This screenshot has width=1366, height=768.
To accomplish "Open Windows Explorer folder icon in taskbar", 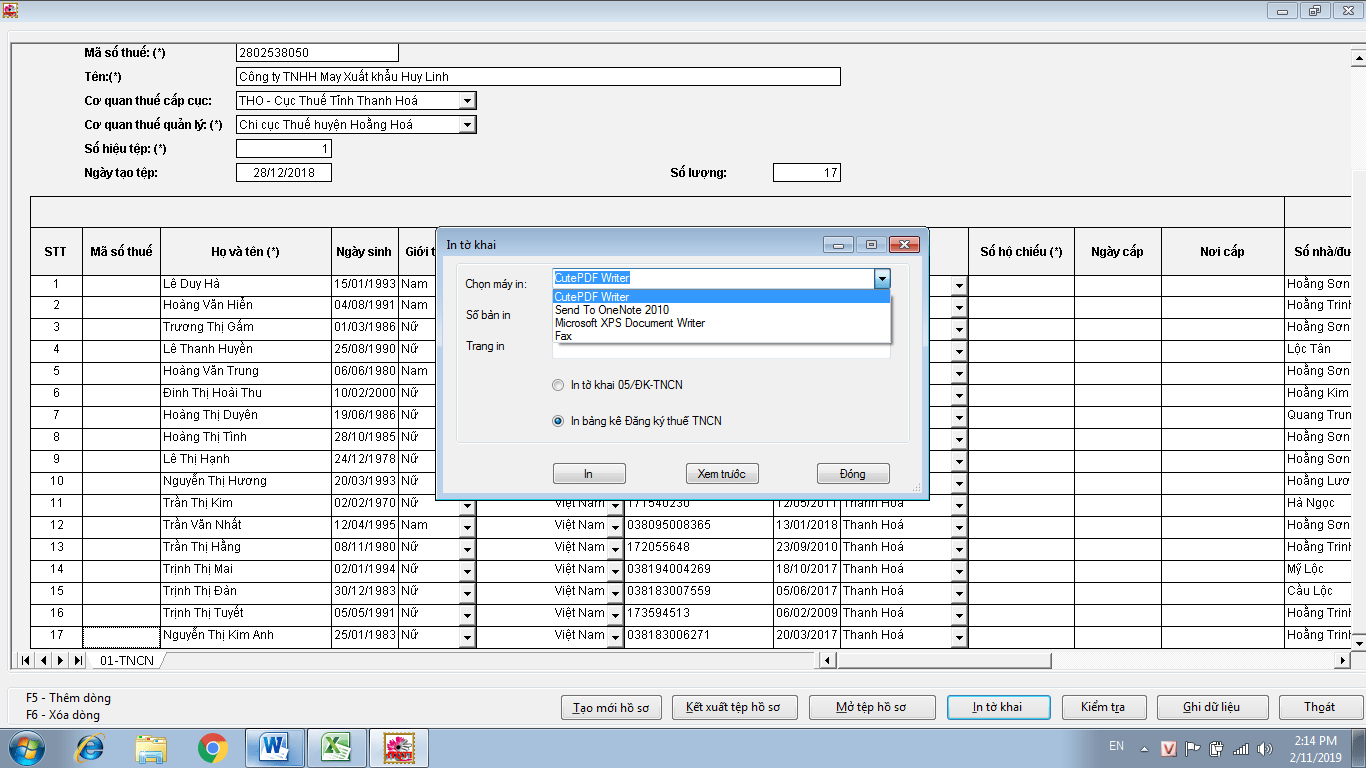I will 151,747.
